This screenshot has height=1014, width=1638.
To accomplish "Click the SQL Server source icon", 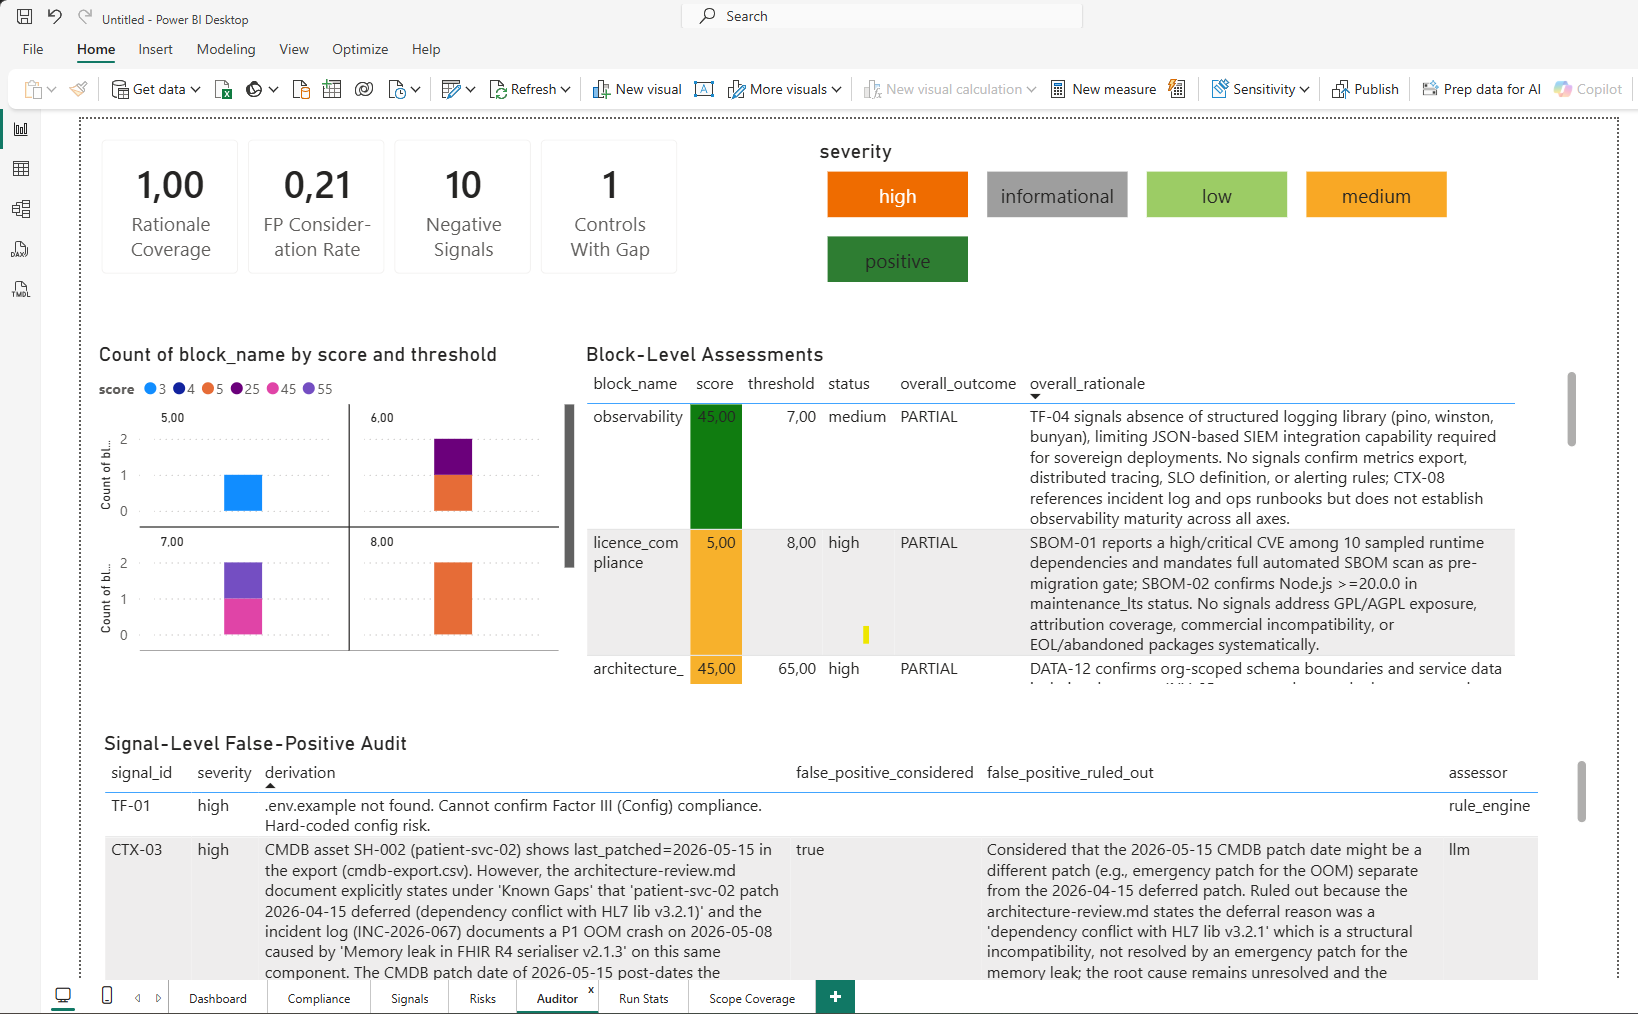I will point(300,89).
